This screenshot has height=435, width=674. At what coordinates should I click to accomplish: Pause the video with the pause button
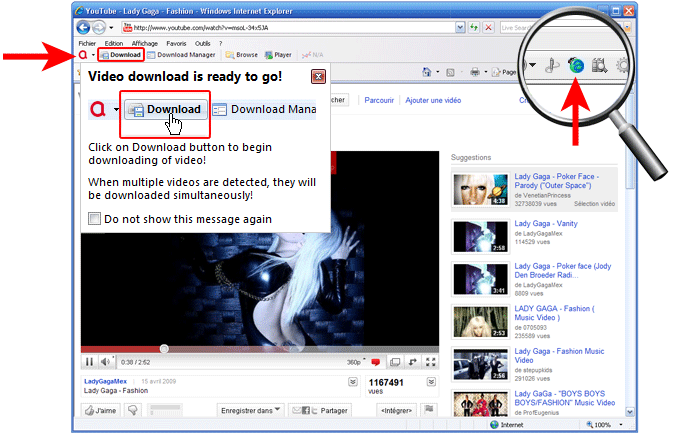[89, 362]
